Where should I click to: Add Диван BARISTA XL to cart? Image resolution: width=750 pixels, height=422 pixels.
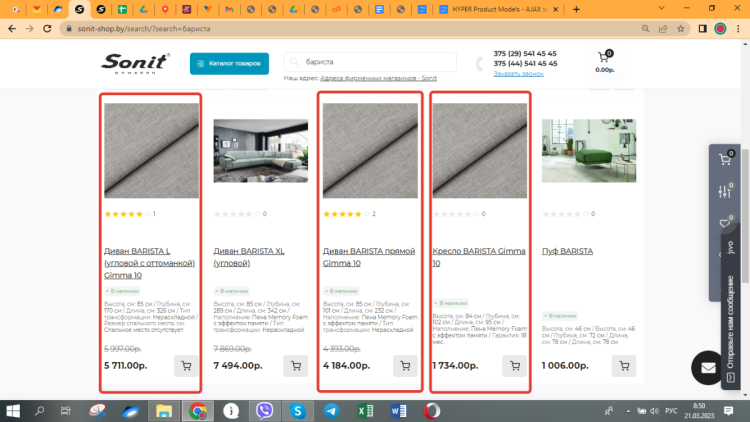coord(294,365)
